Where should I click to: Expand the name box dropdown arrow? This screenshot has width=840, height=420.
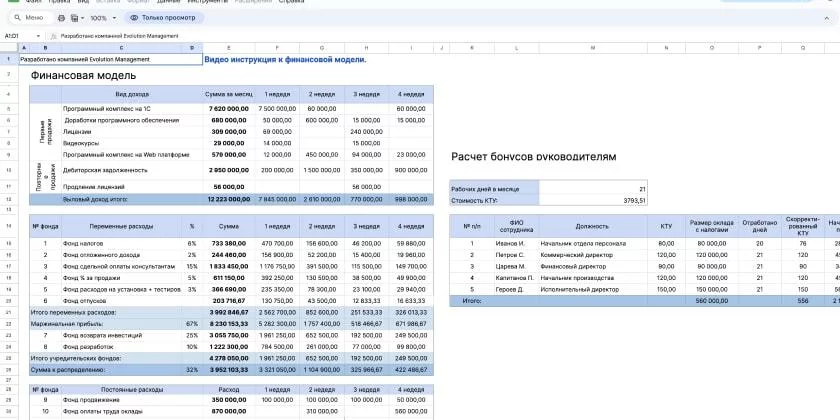tap(38, 36)
